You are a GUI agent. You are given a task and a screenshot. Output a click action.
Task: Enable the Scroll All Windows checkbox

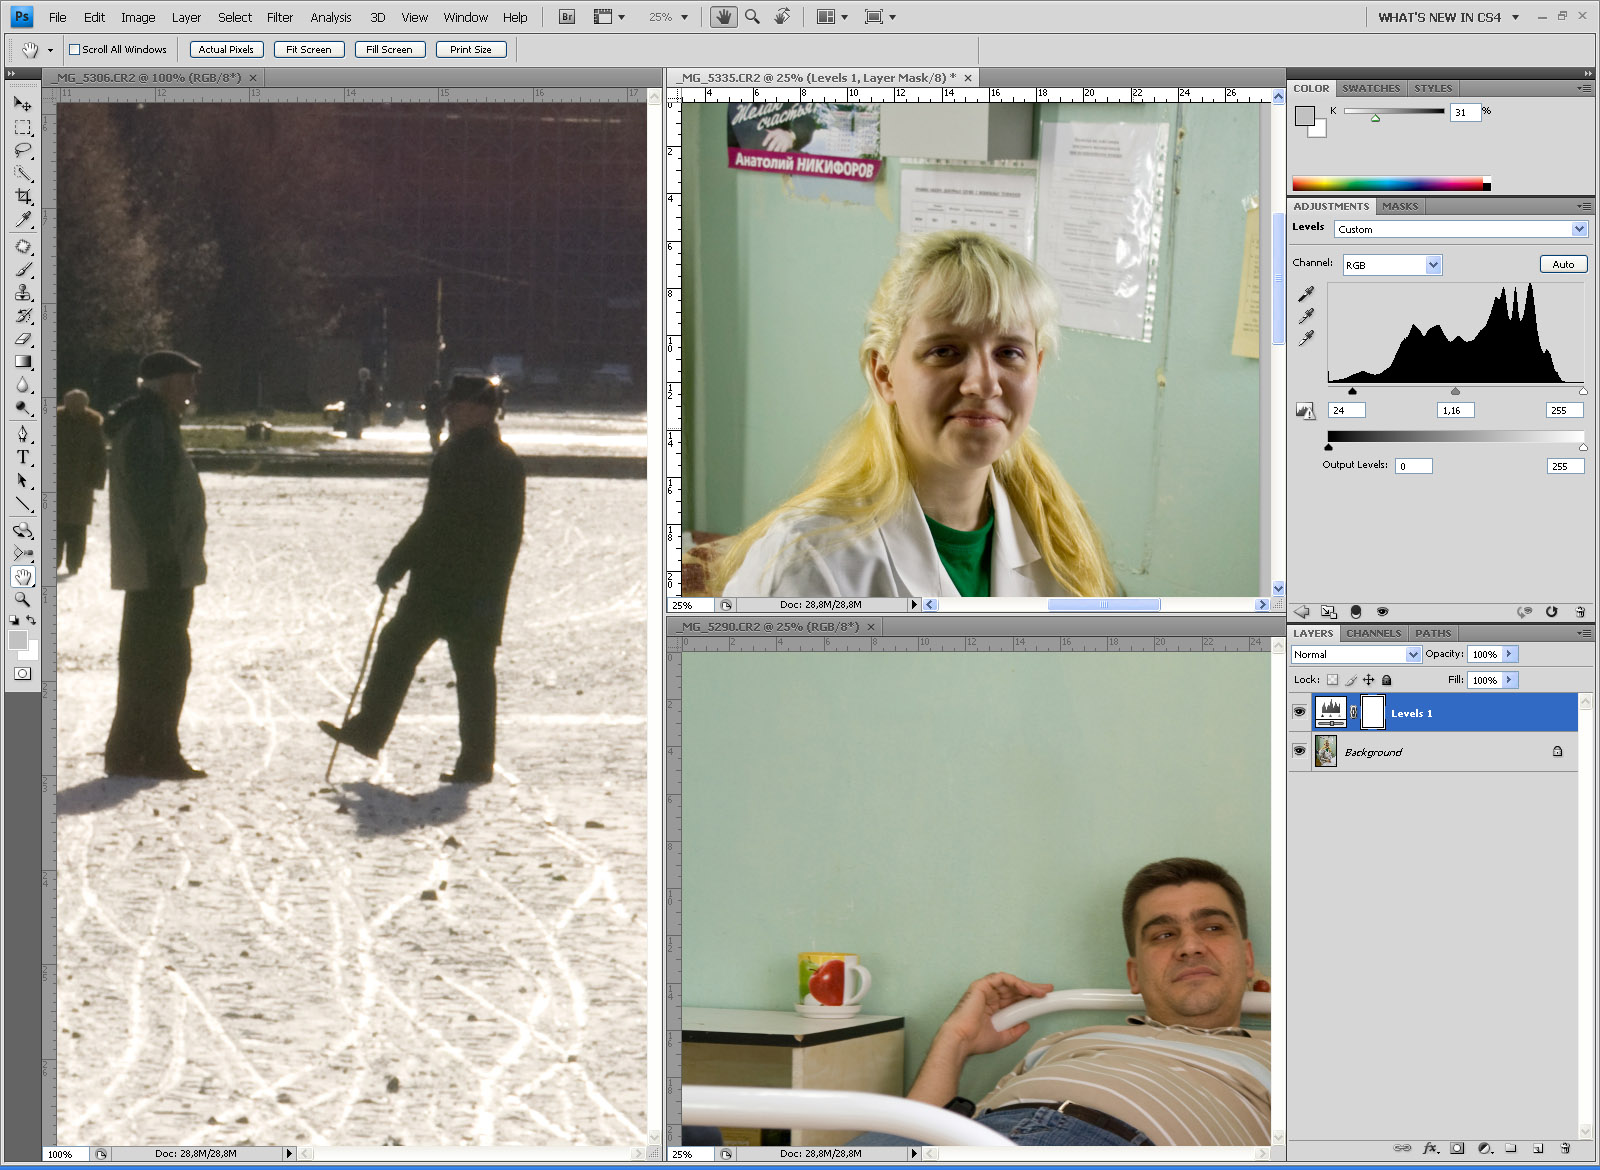[x=74, y=49]
